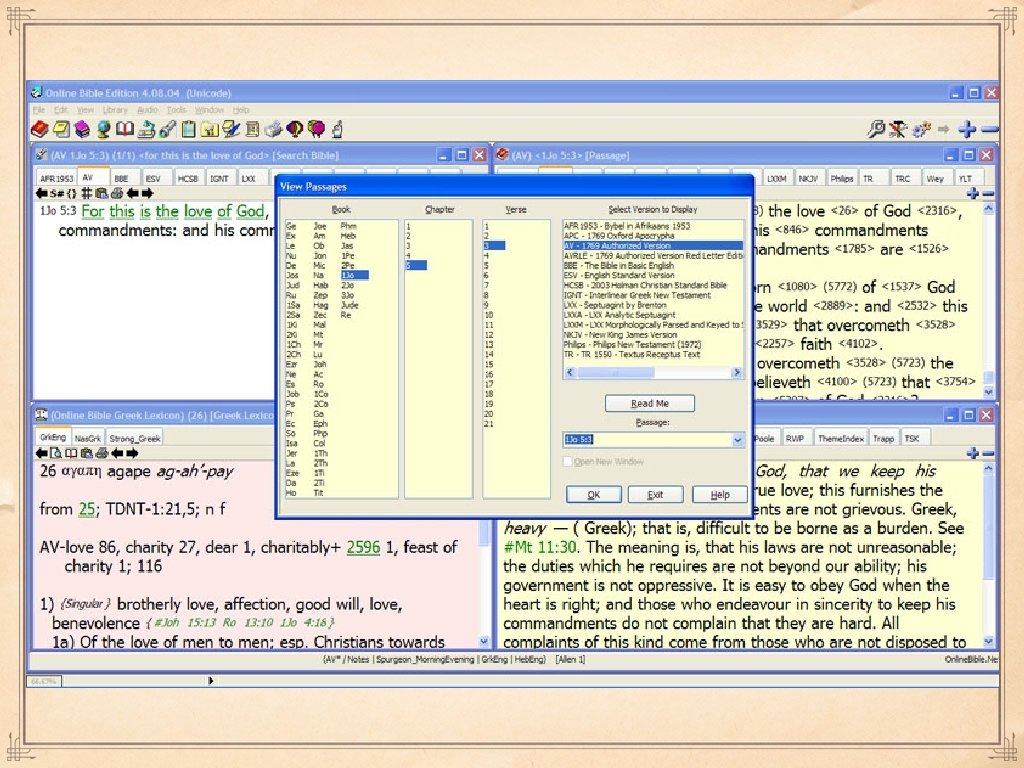Click the Read Me button
This screenshot has height=768, width=1024.
point(650,404)
